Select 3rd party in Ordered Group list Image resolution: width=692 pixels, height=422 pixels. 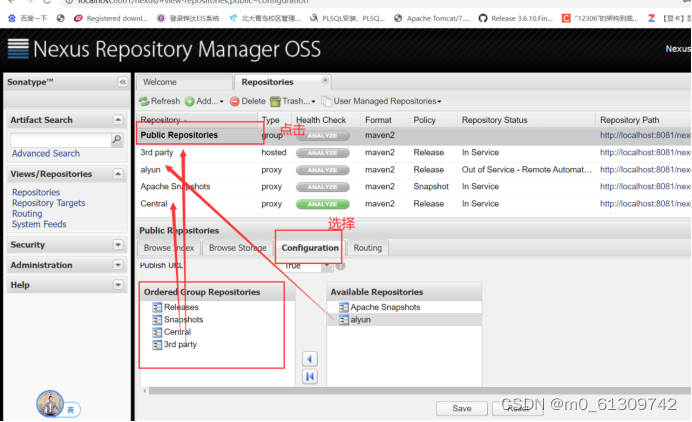pyautogui.click(x=175, y=344)
